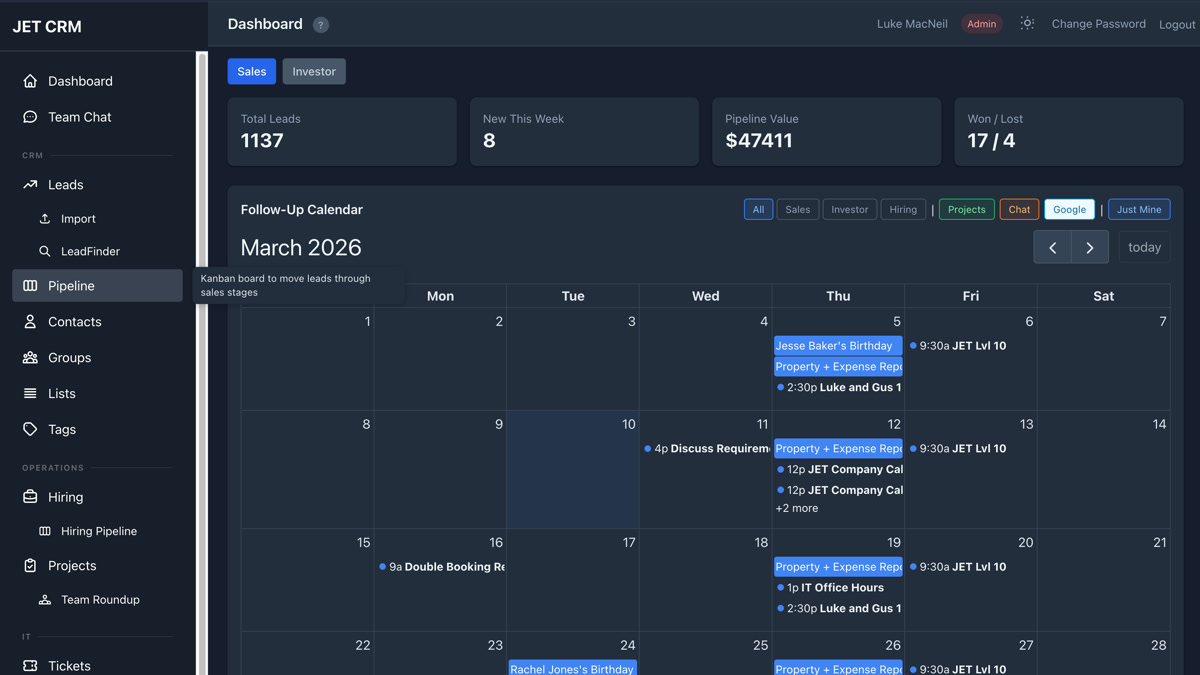1200x675 pixels.
Task: Toggle the Google calendar filter
Action: click(x=1069, y=209)
